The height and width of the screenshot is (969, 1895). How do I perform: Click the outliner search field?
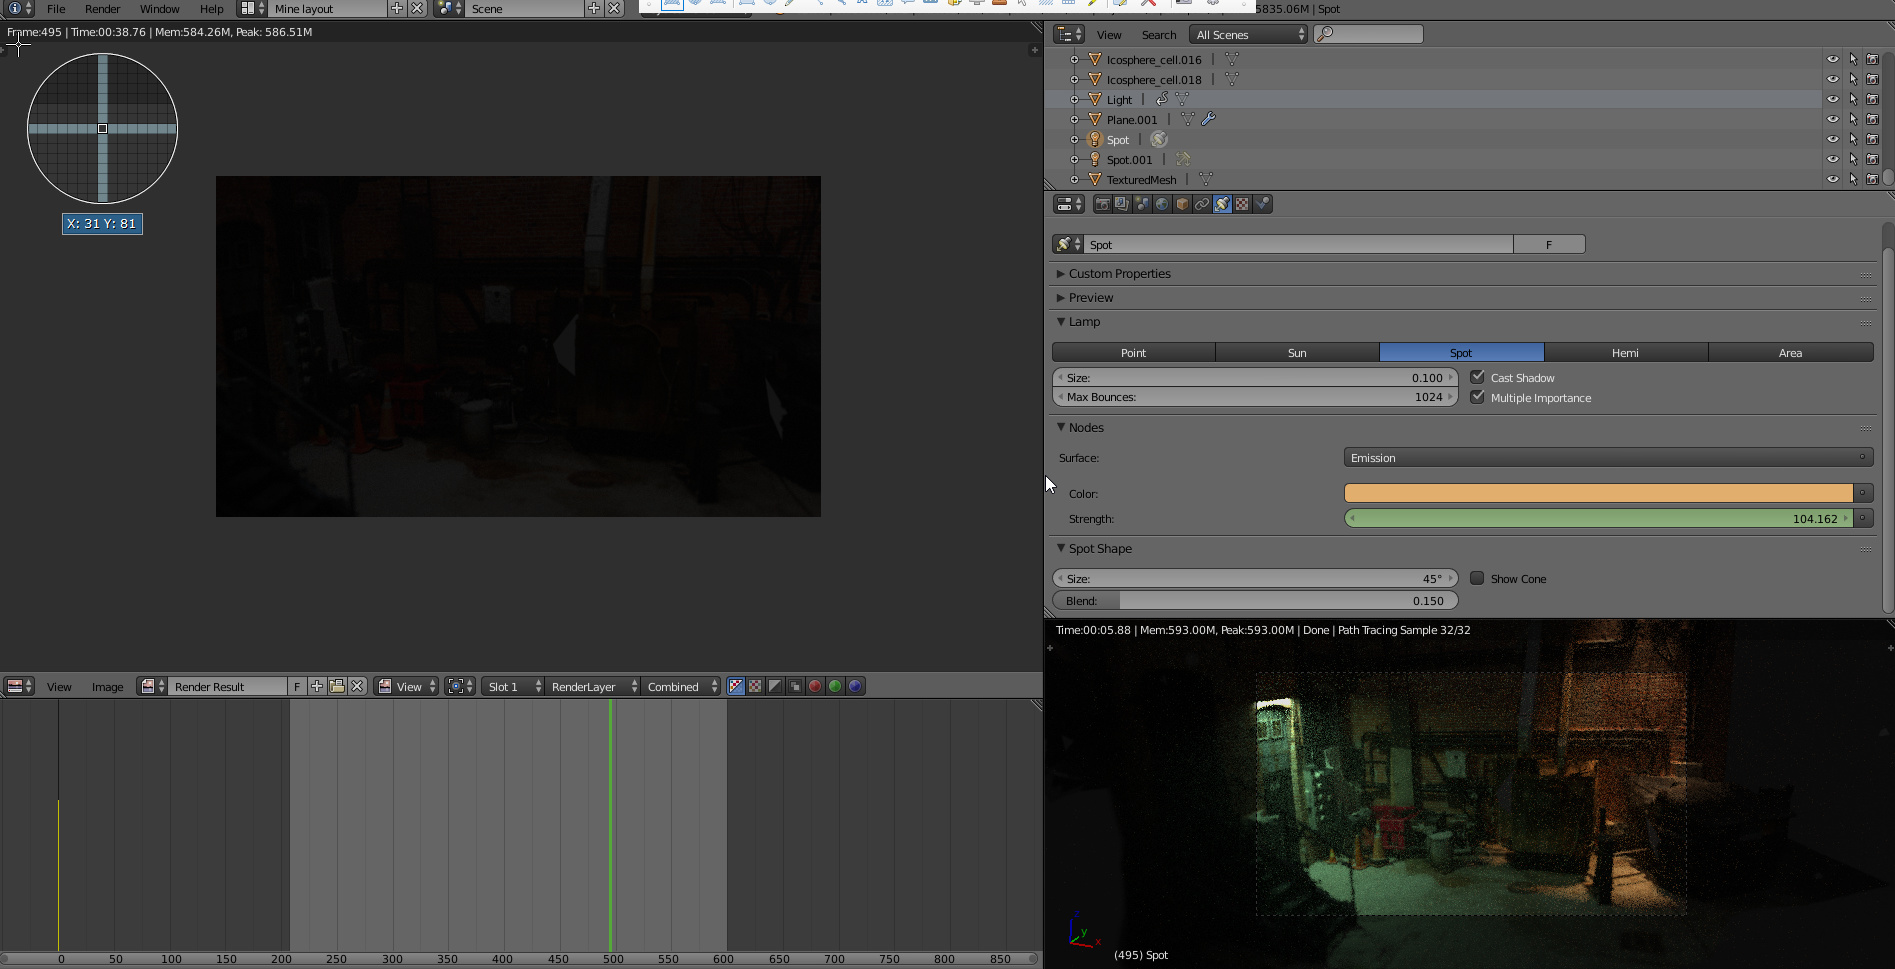point(1368,34)
